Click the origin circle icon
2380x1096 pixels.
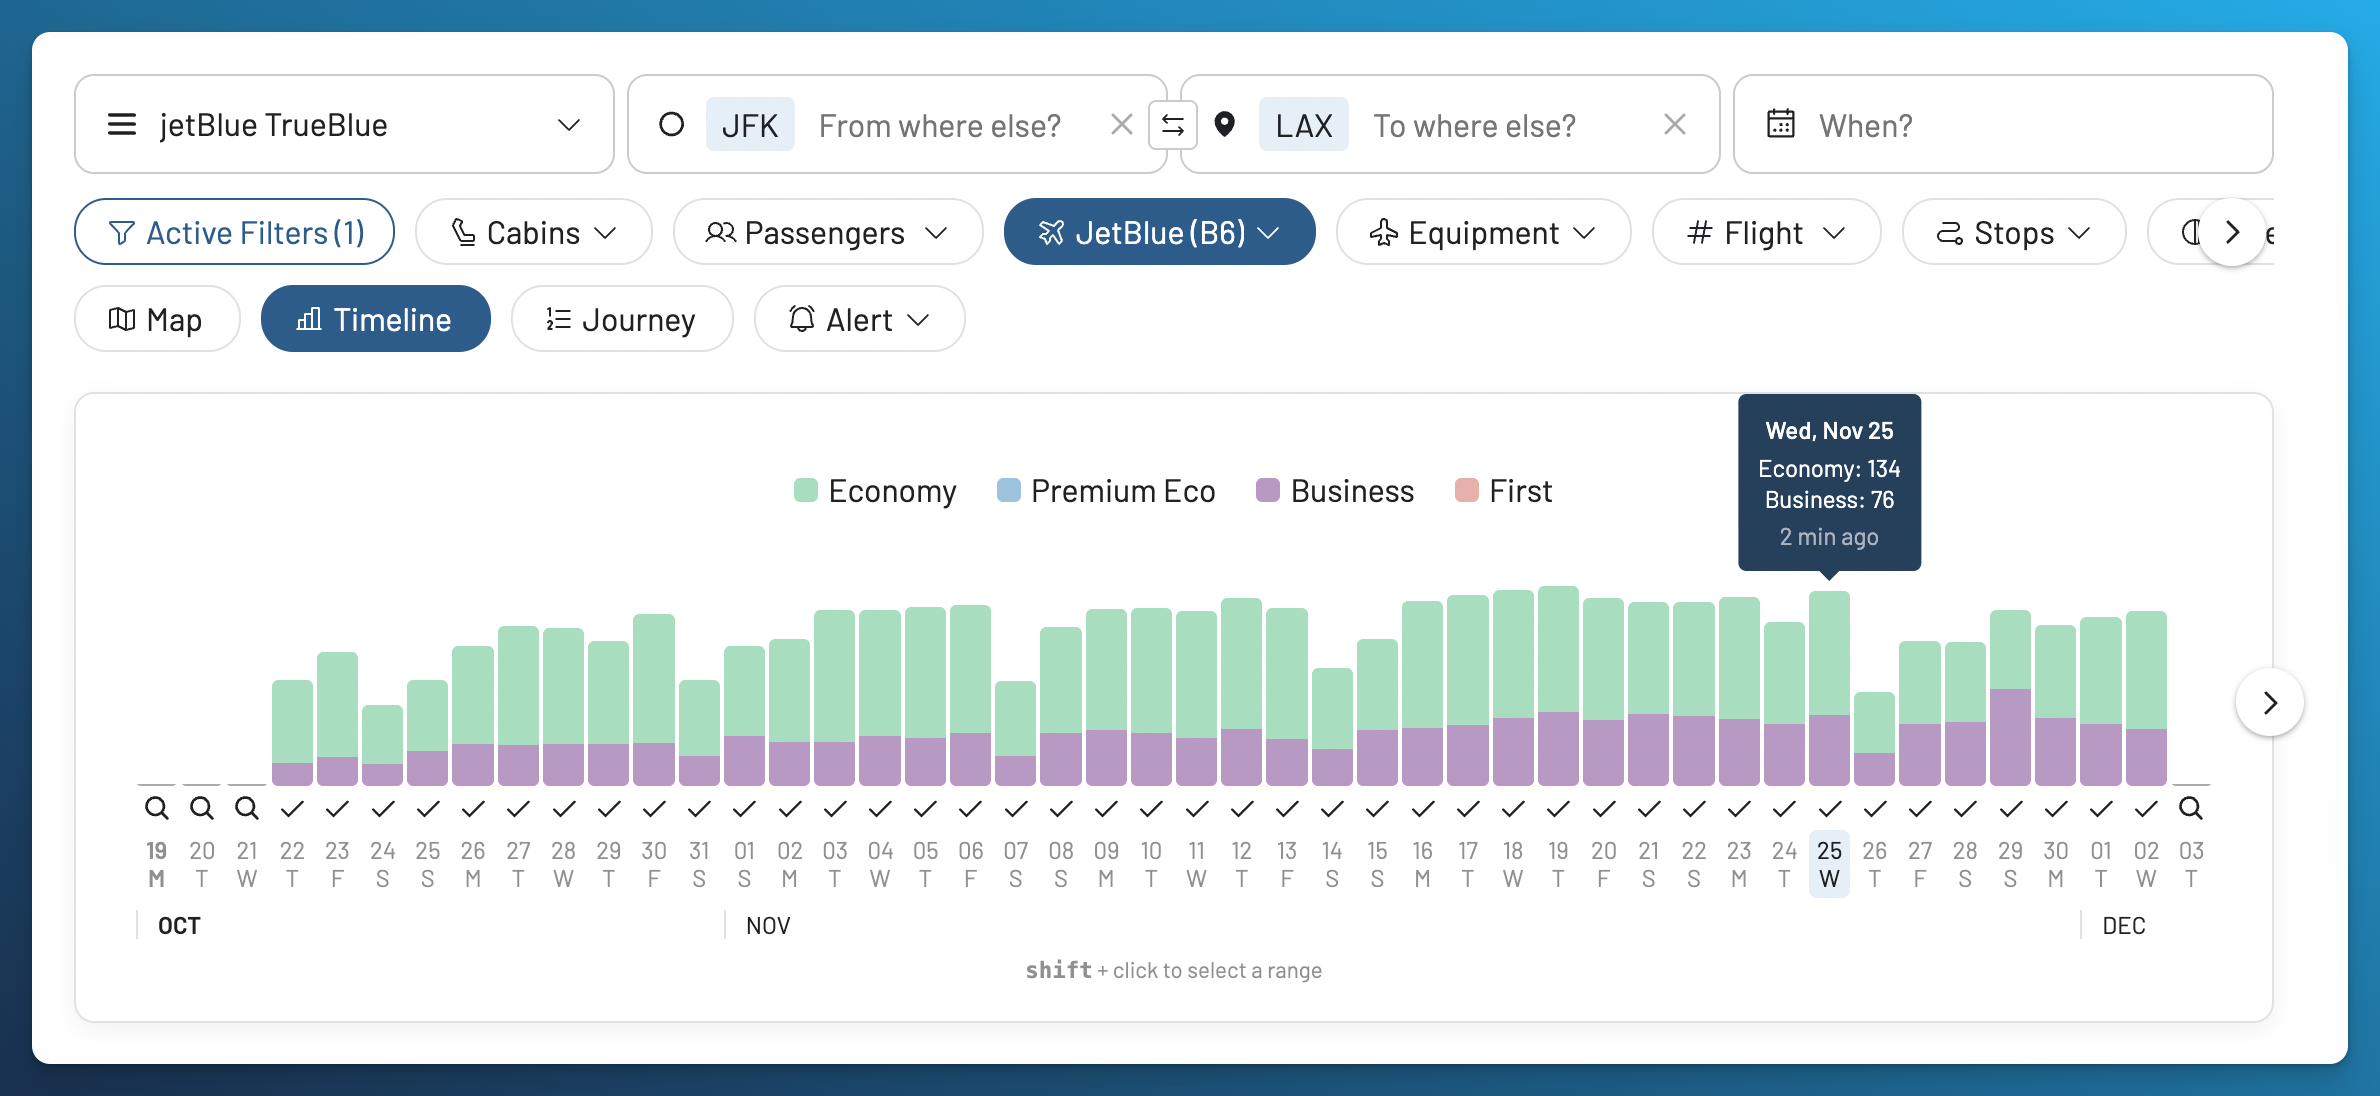pyautogui.click(x=671, y=125)
